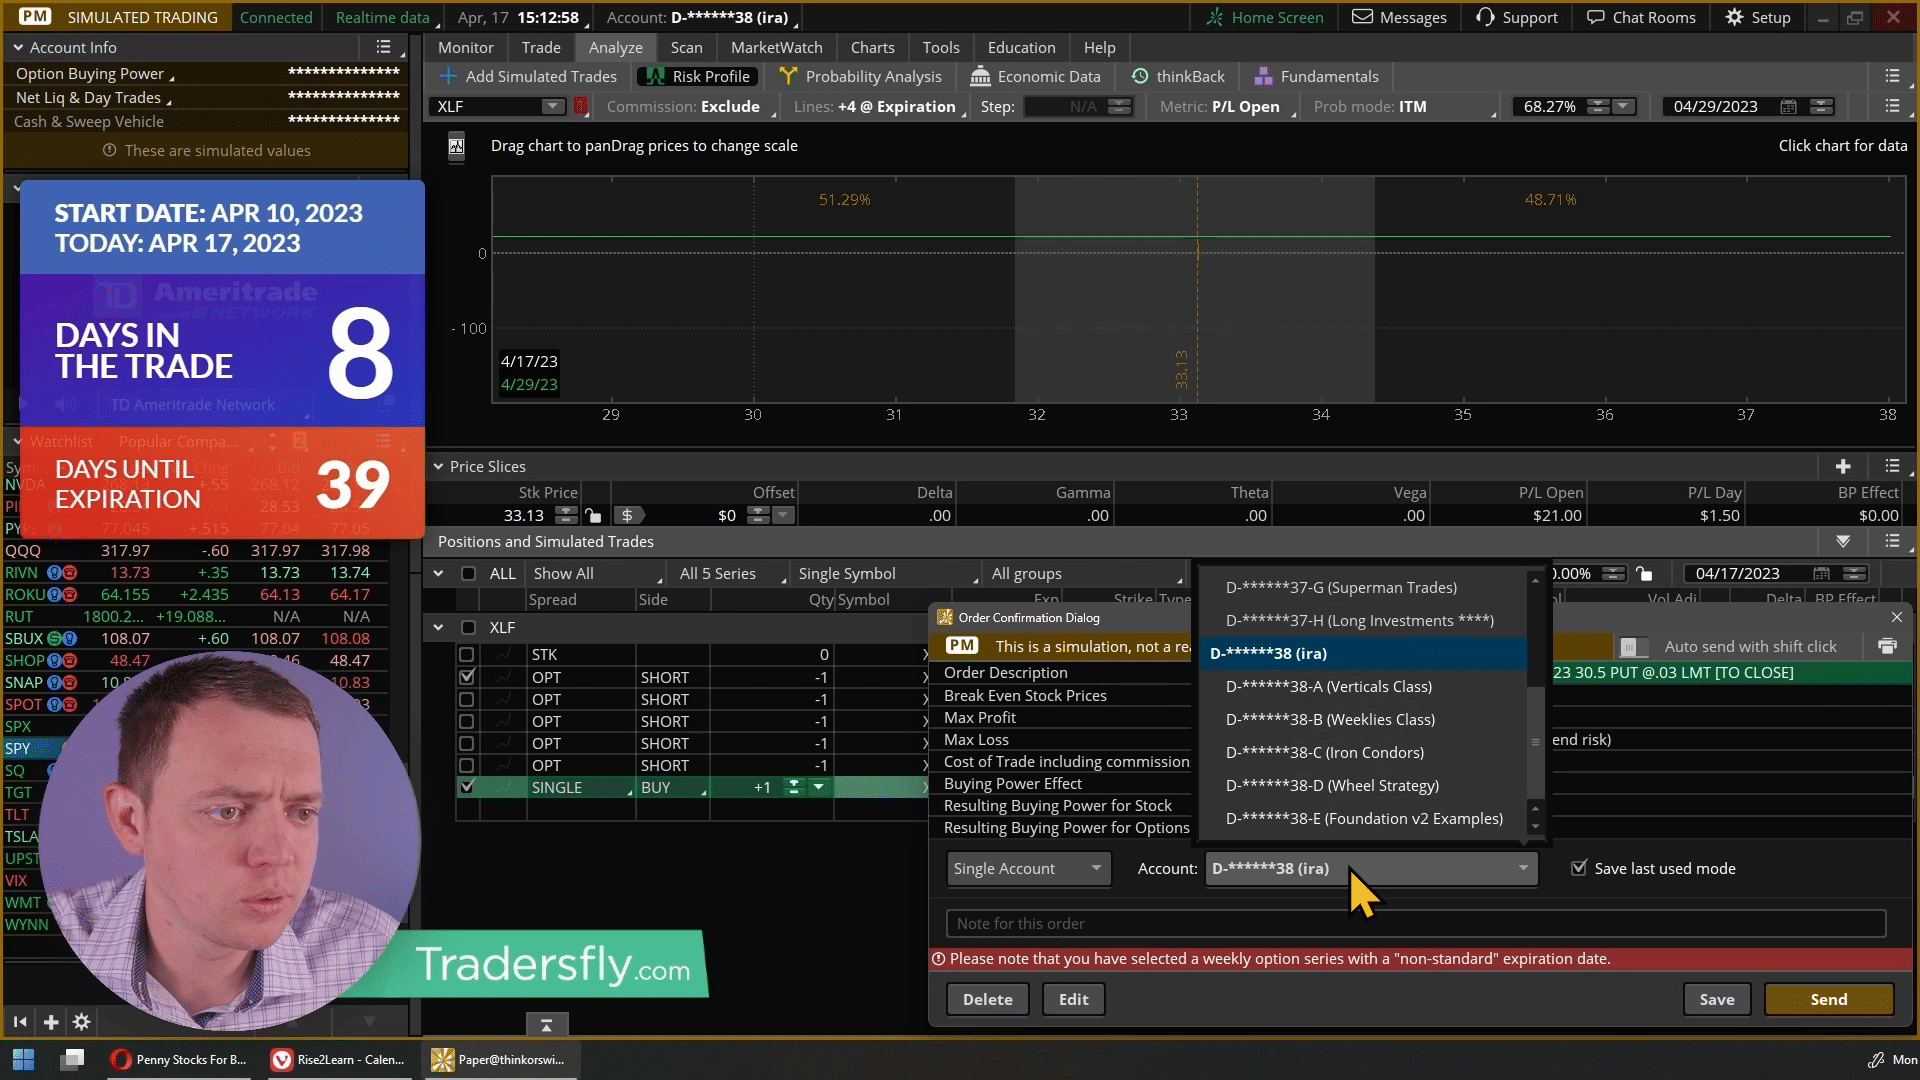Click the Edit button

point(1073,999)
